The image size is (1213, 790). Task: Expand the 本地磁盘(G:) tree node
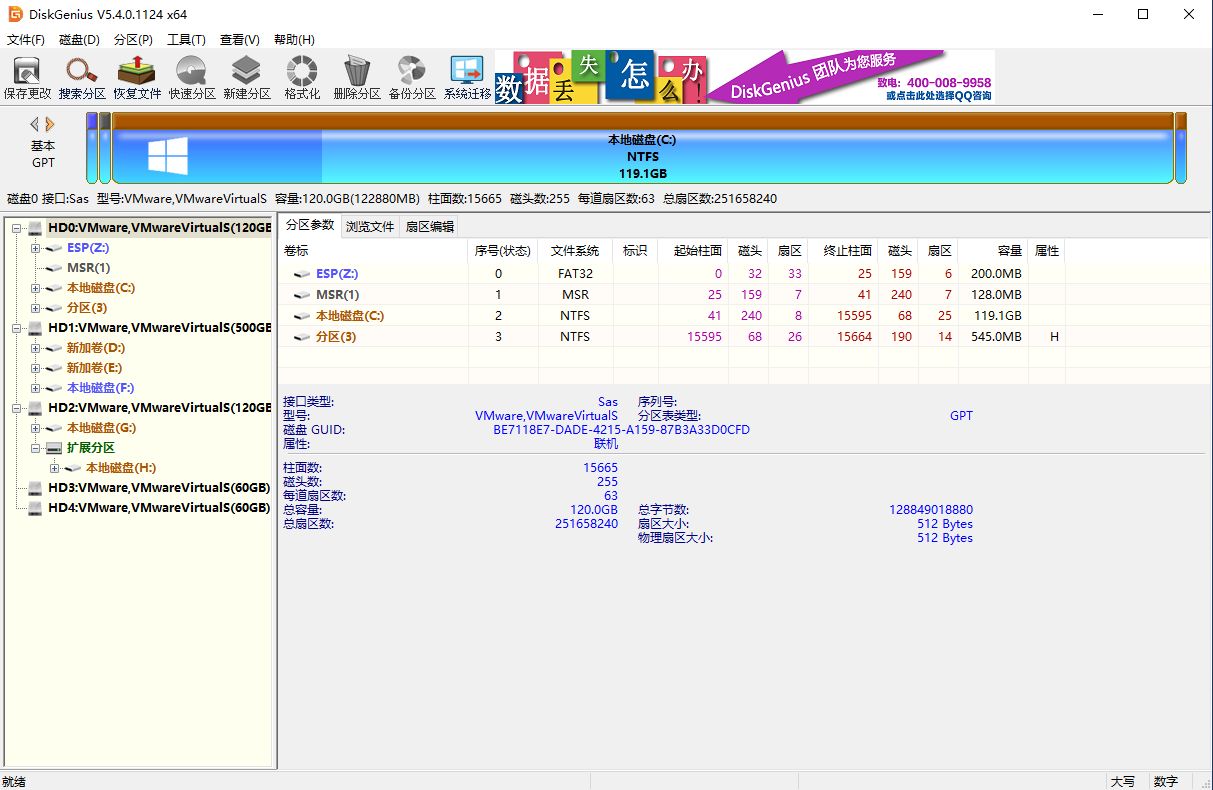(x=36, y=428)
